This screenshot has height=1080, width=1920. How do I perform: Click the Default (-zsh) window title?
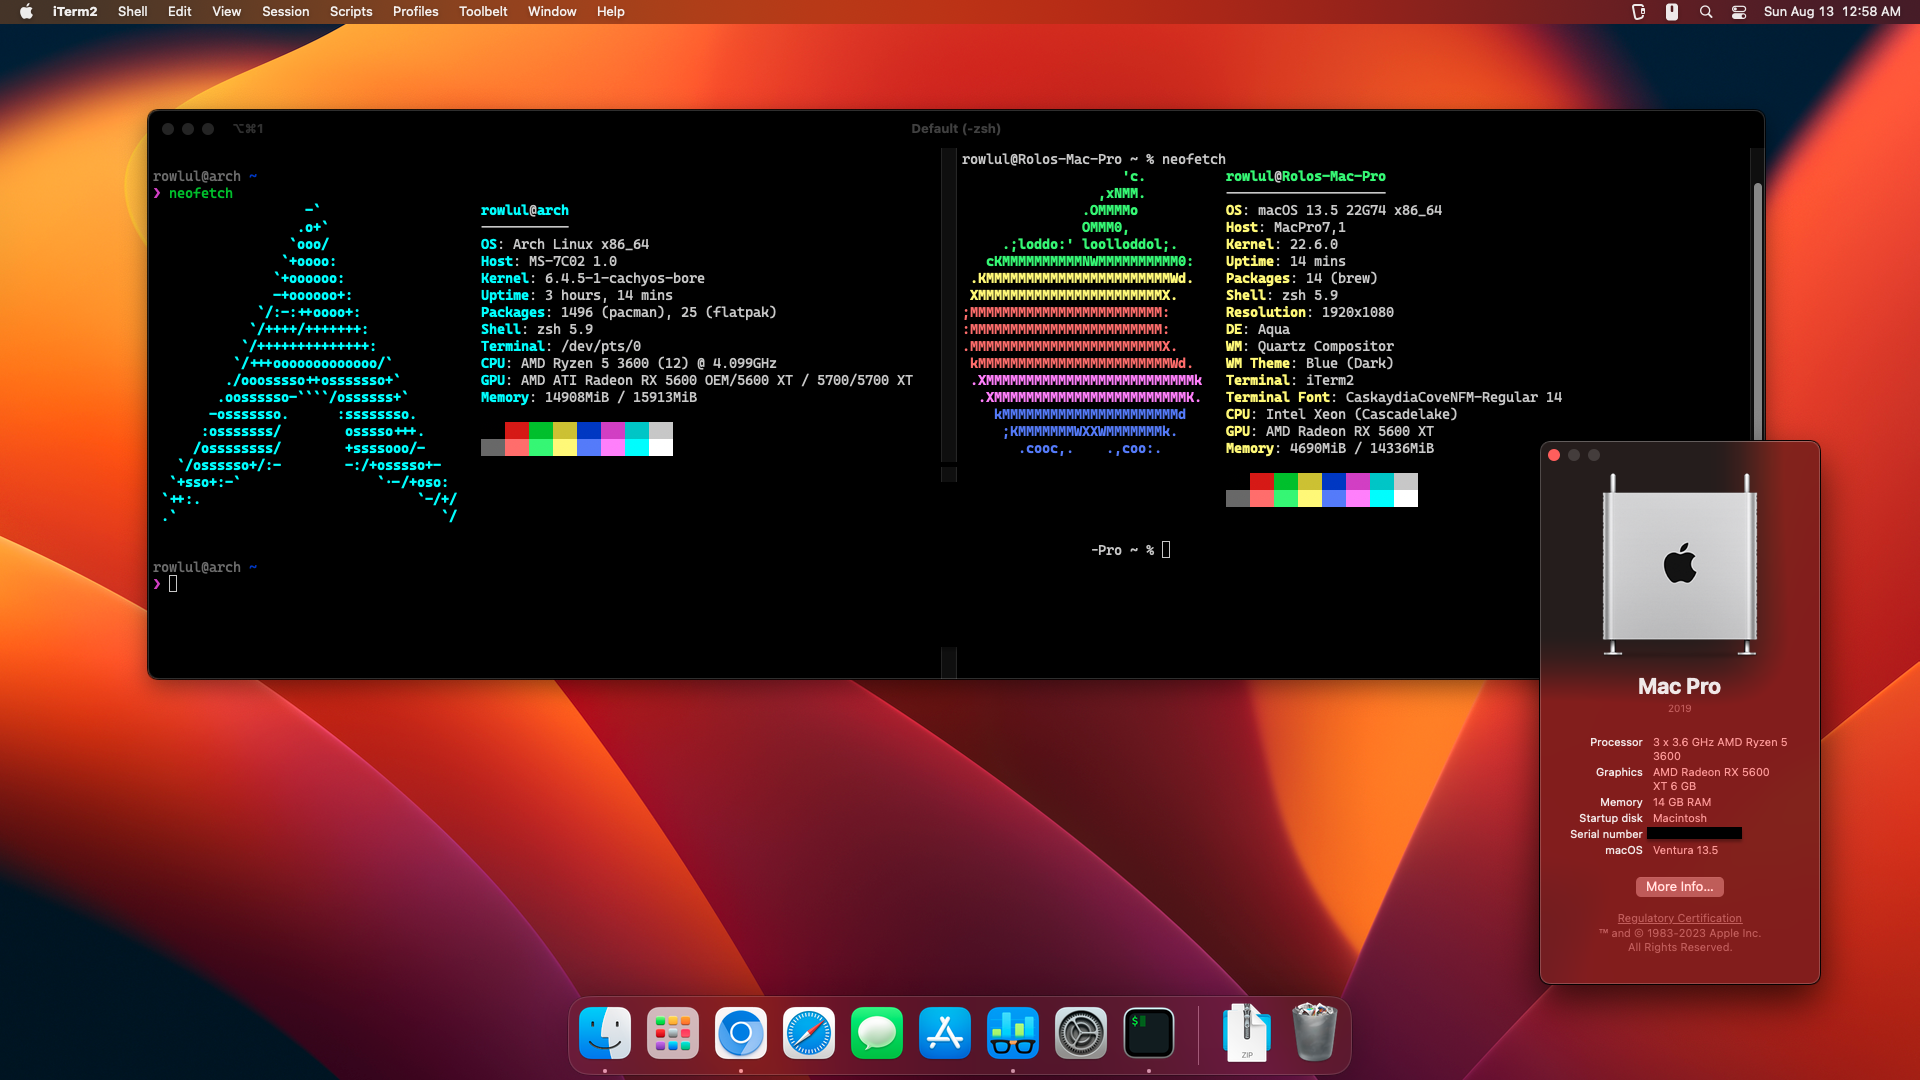(x=956, y=129)
